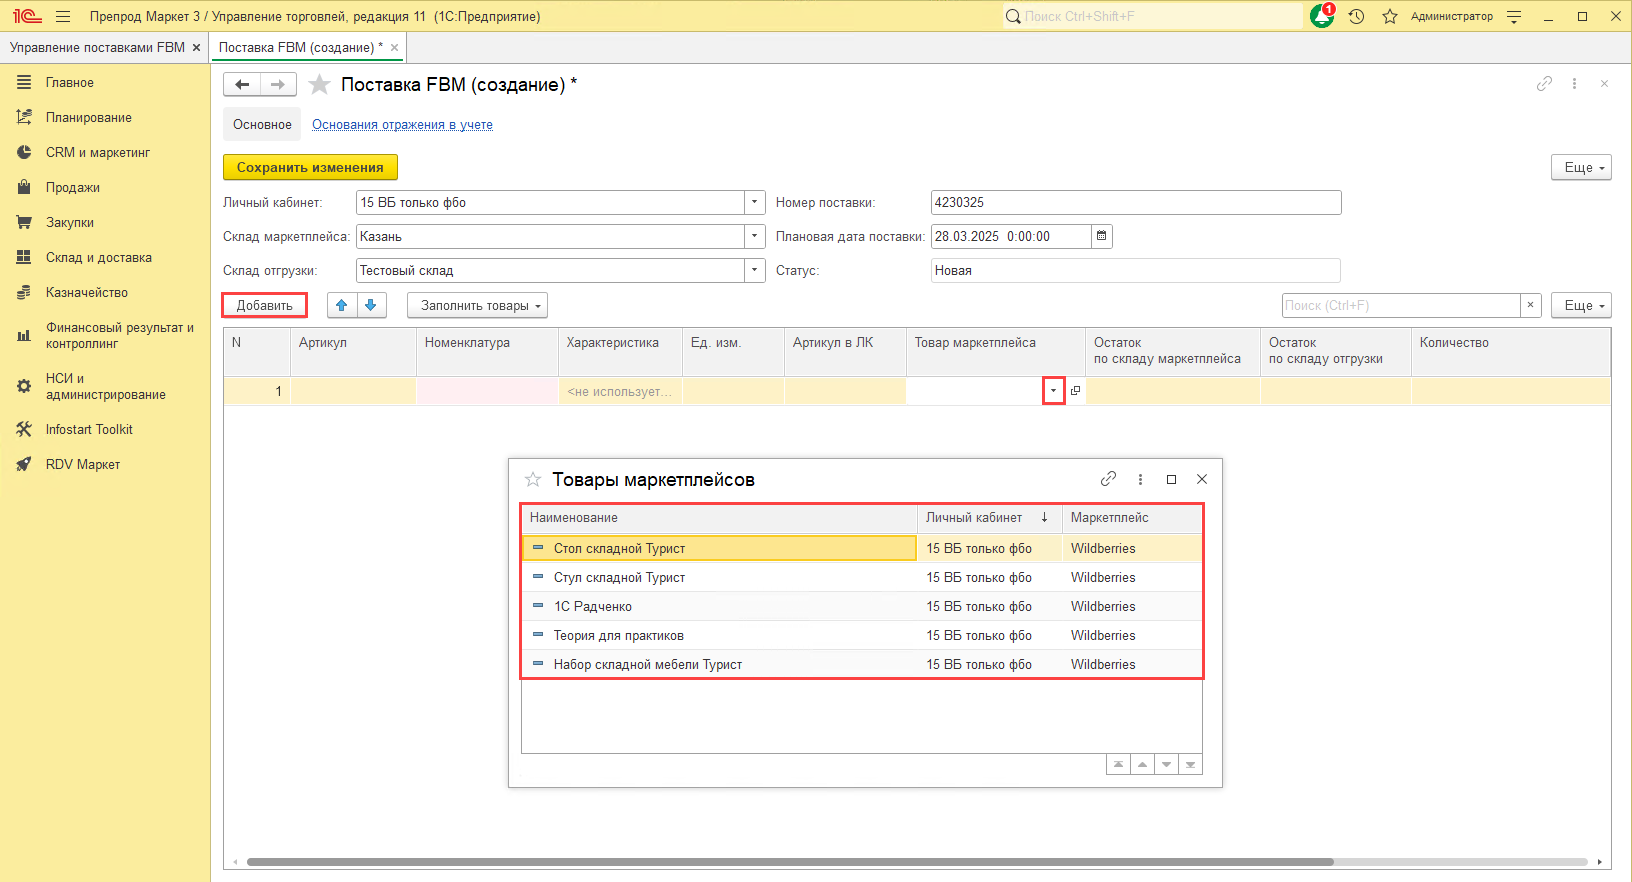Sort popup list by Наименование column header
The width and height of the screenshot is (1632, 882).
pyautogui.click(x=719, y=517)
